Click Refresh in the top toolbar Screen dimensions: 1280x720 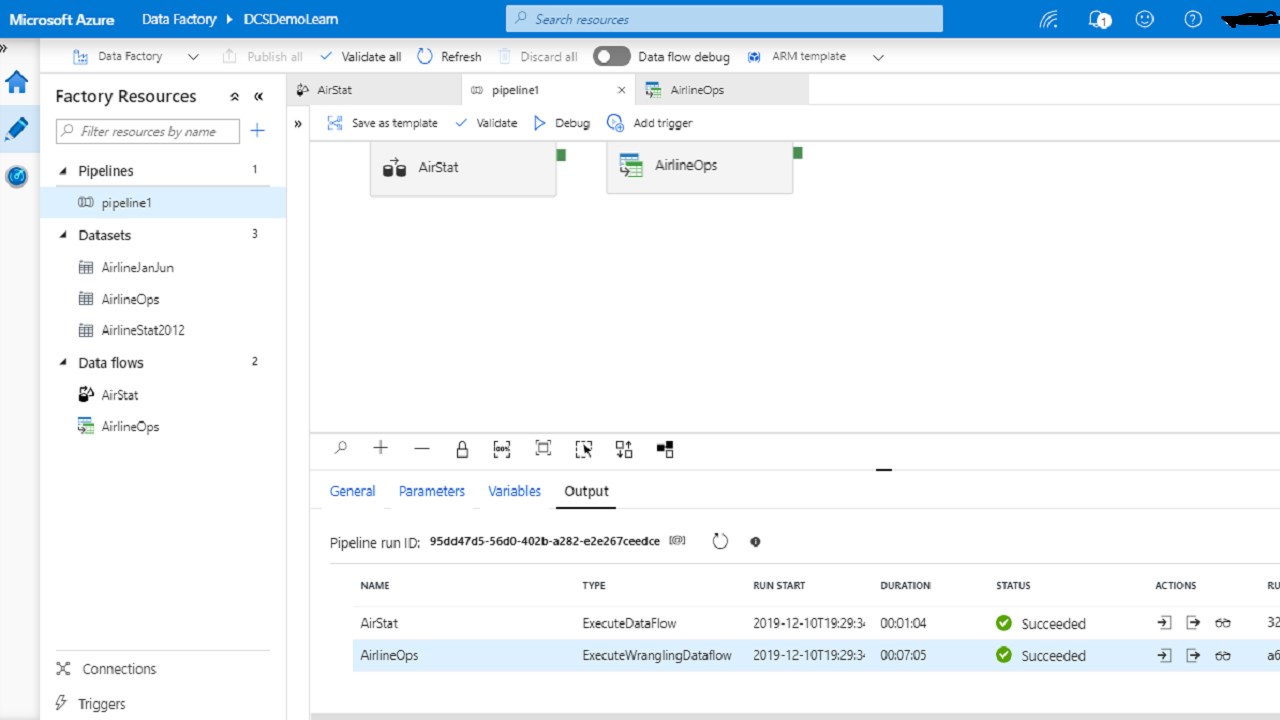tap(449, 57)
